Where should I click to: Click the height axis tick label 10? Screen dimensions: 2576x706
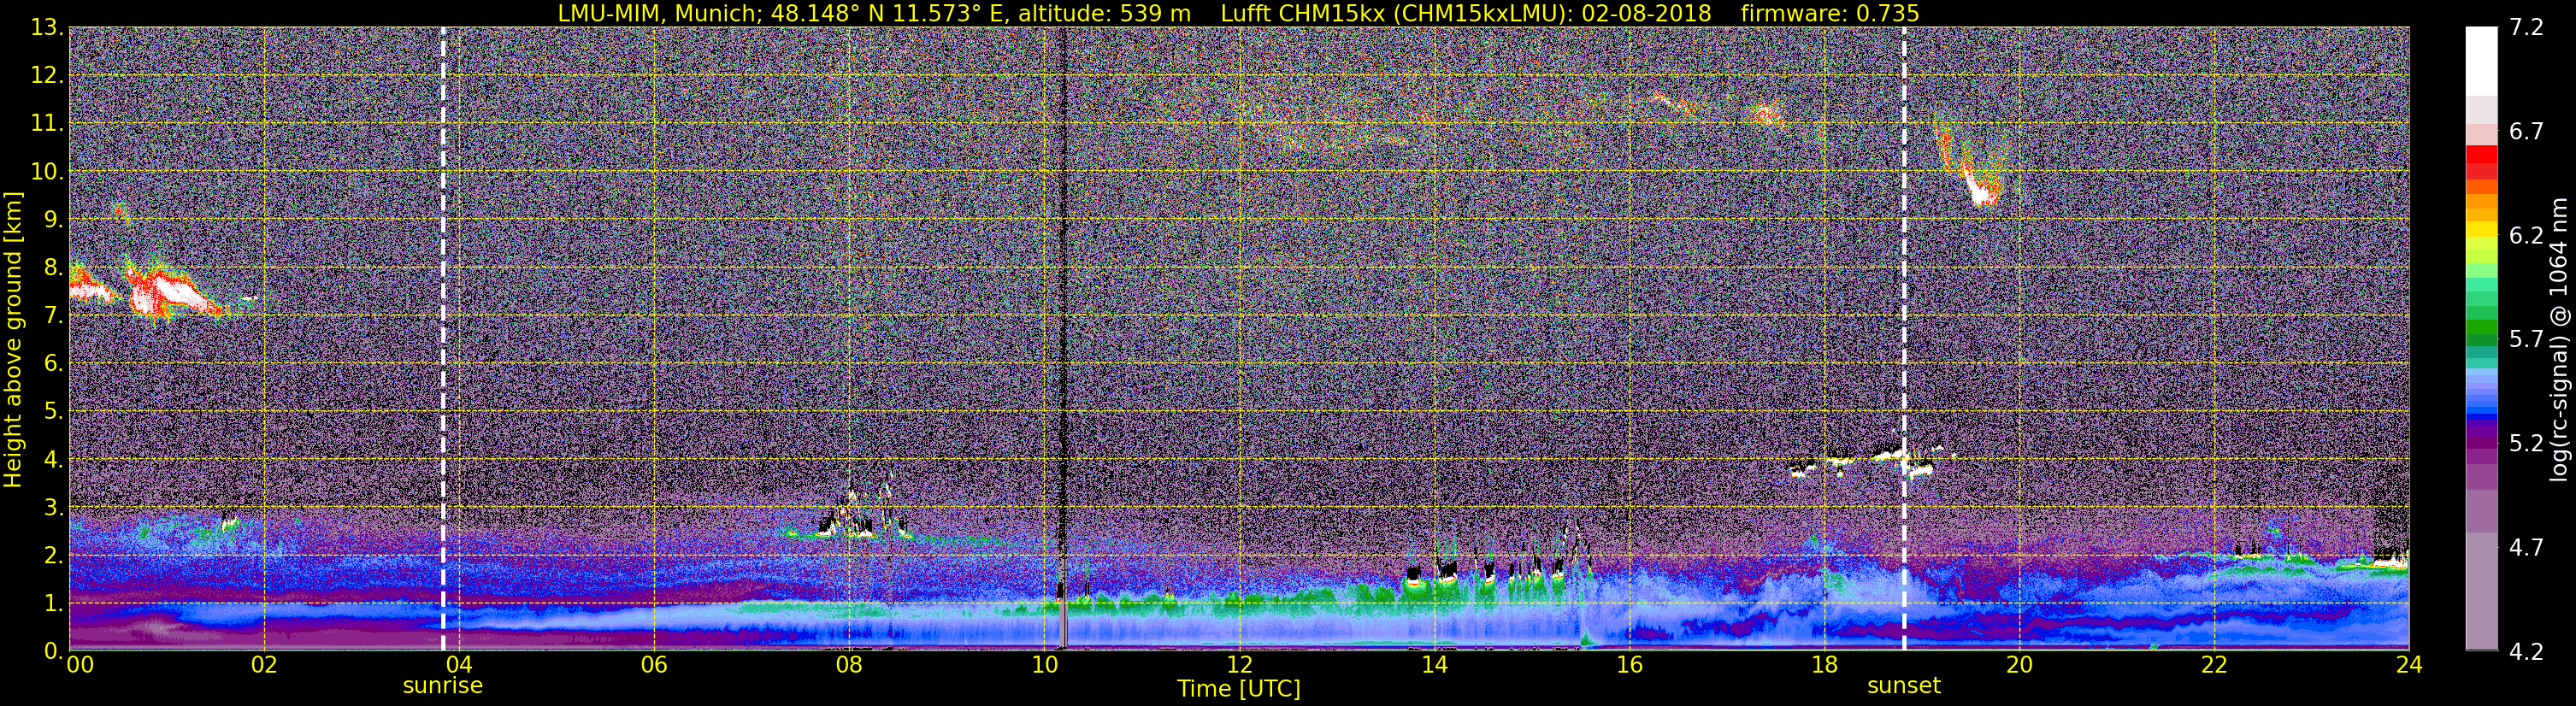tap(46, 172)
